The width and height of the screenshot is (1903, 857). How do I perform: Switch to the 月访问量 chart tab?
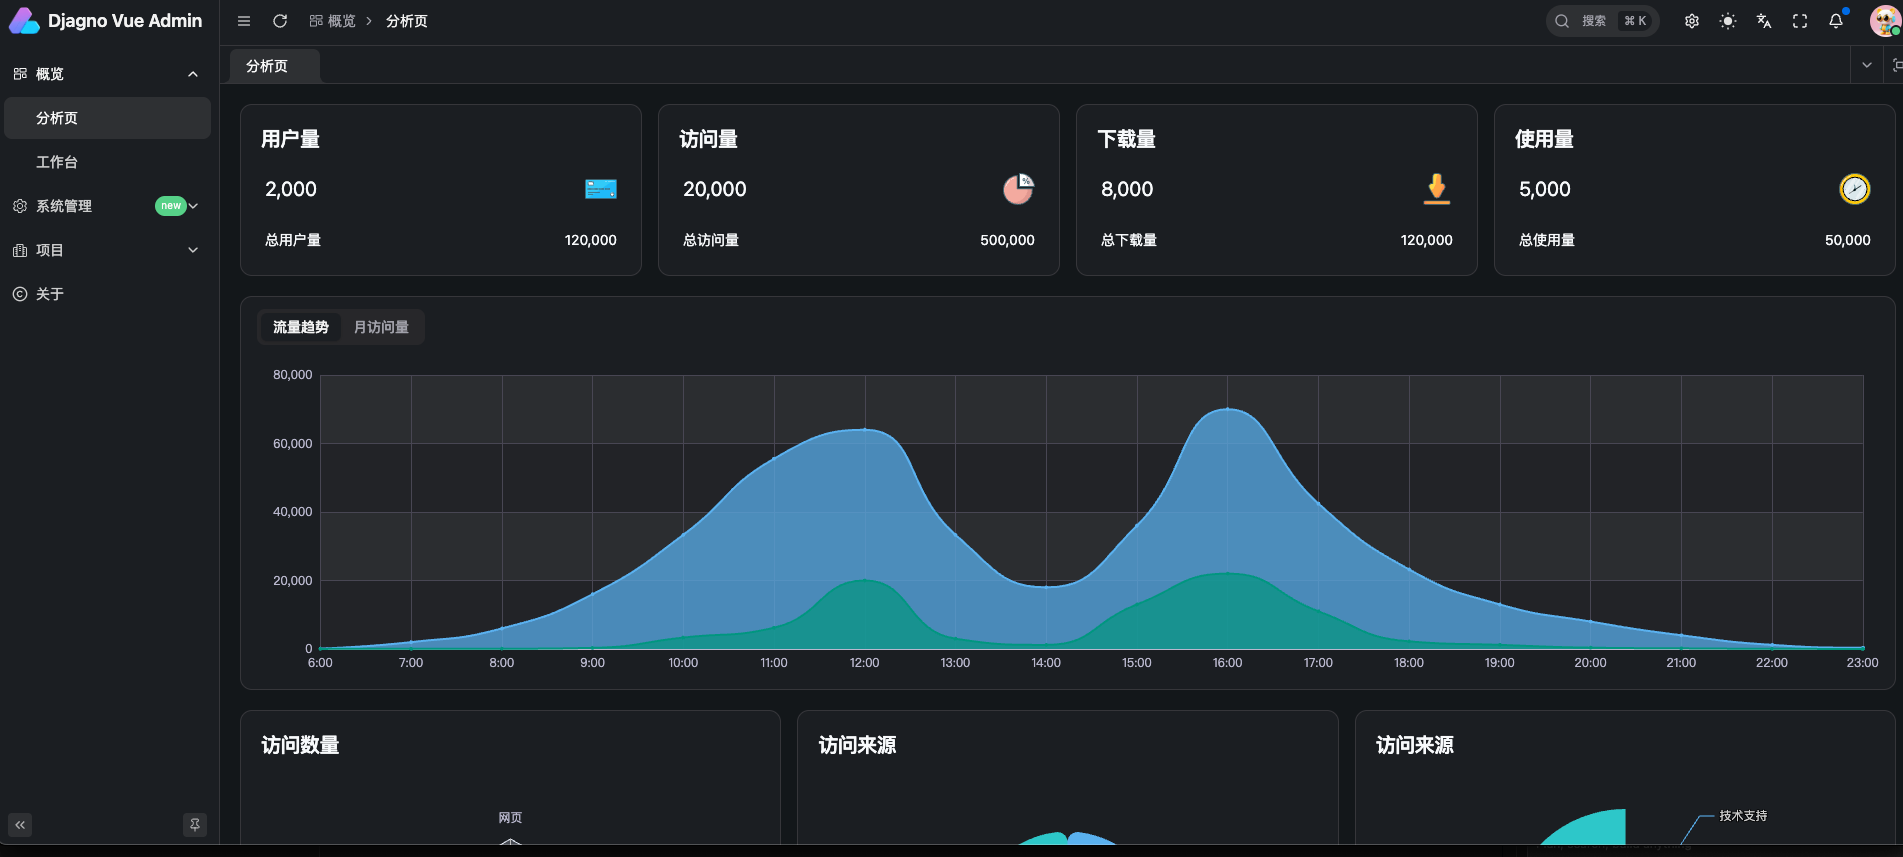(381, 327)
